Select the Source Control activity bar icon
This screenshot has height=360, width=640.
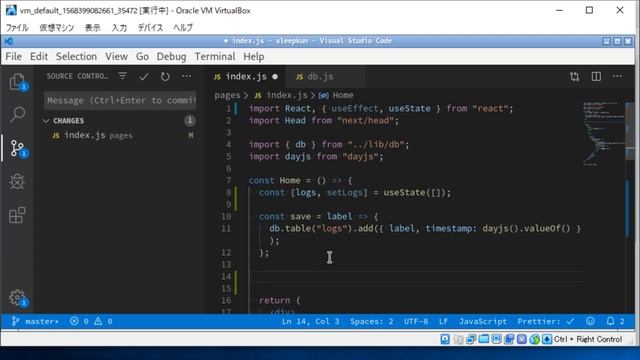(18, 148)
